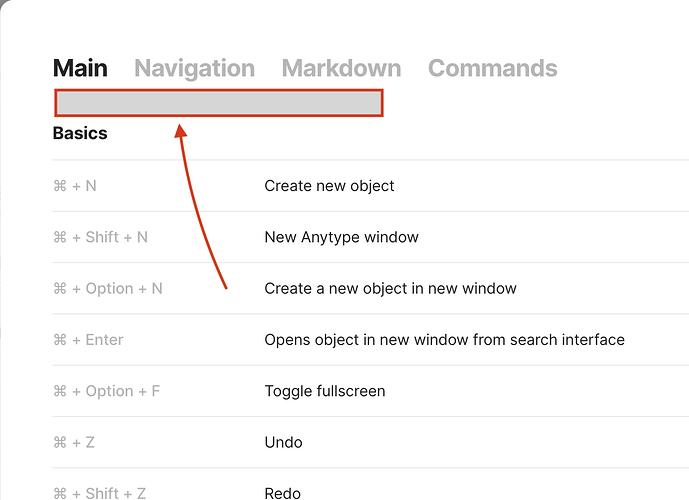Click the Basics section heading
Image resolution: width=689 pixels, height=500 pixels.
click(x=80, y=133)
